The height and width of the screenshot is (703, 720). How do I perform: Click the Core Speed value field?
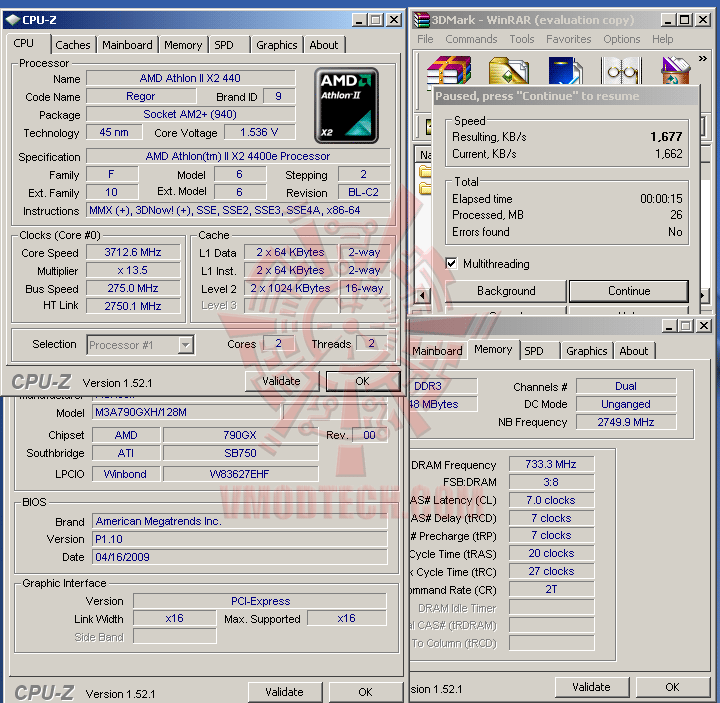133,252
